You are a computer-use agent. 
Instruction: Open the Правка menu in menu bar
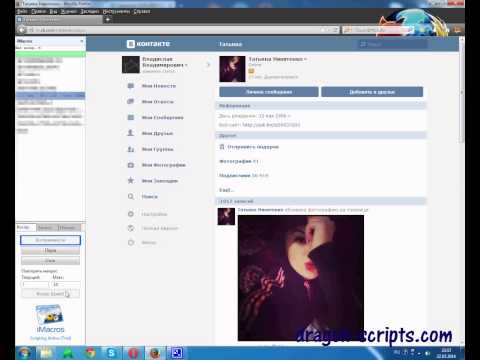click(38, 11)
